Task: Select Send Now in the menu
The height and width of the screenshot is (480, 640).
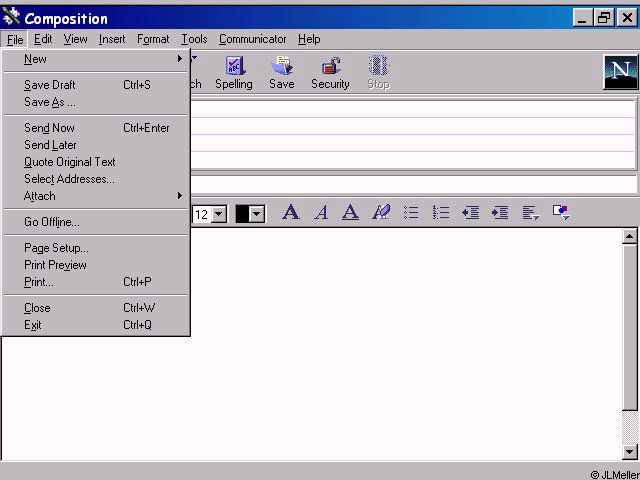Action: point(96,128)
